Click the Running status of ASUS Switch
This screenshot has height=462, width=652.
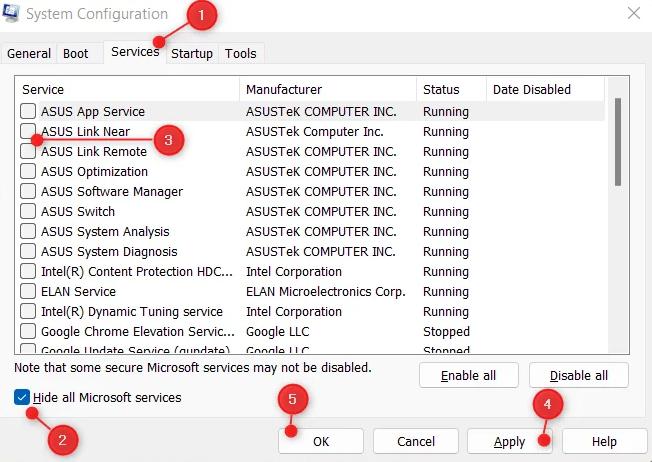pyautogui.click(x=446, y=212)
